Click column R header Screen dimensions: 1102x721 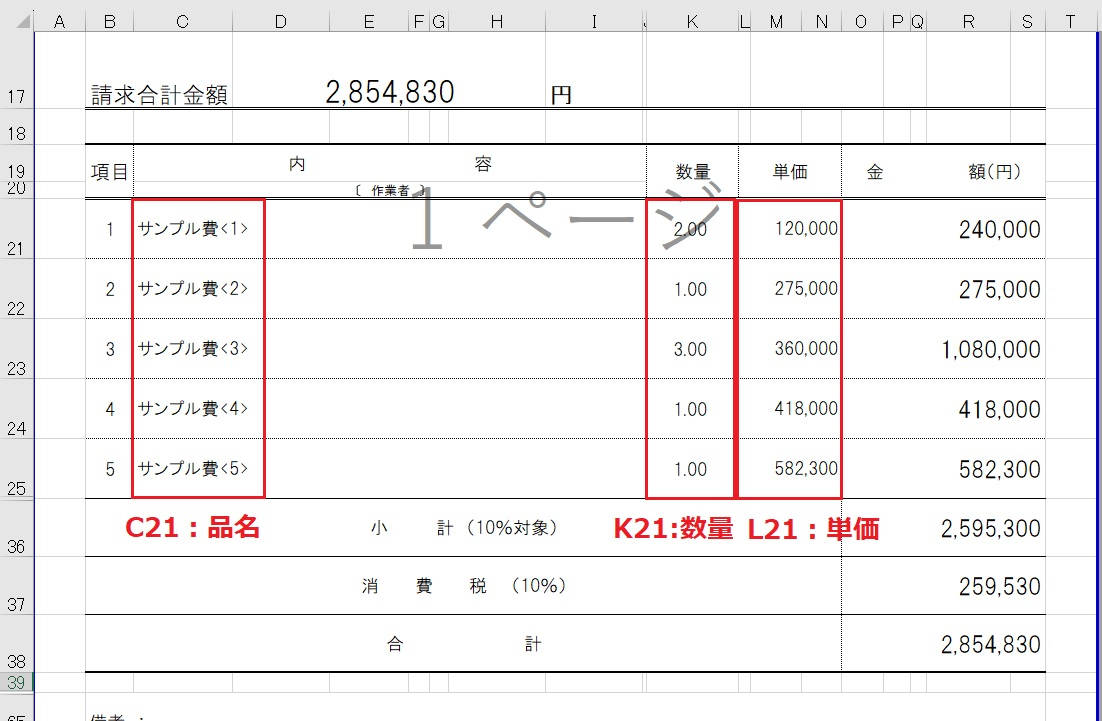point(967,21)
